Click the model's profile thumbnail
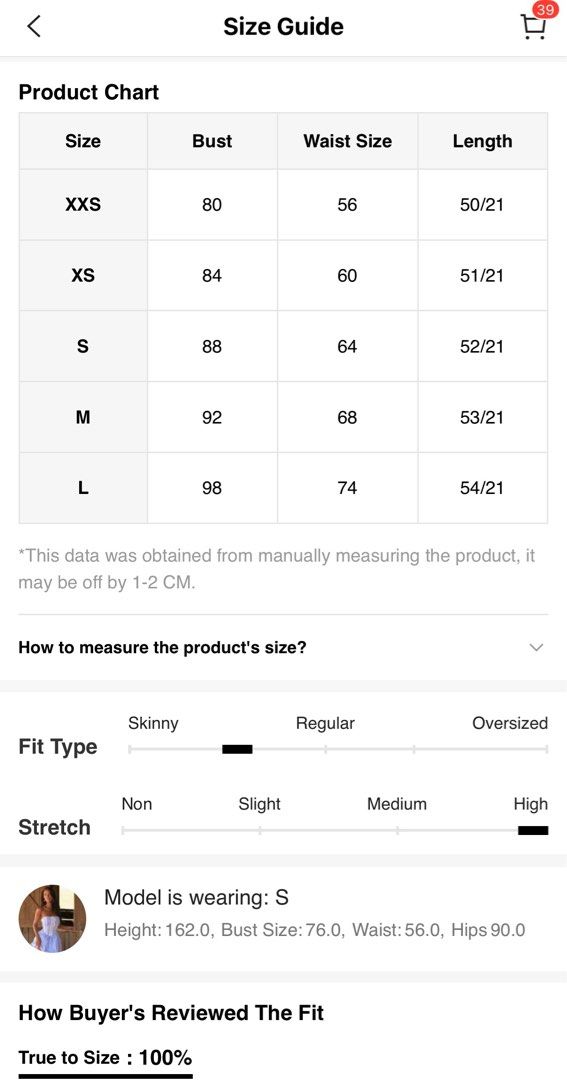This screenshot has width=567, height=1080. [52, 919]
